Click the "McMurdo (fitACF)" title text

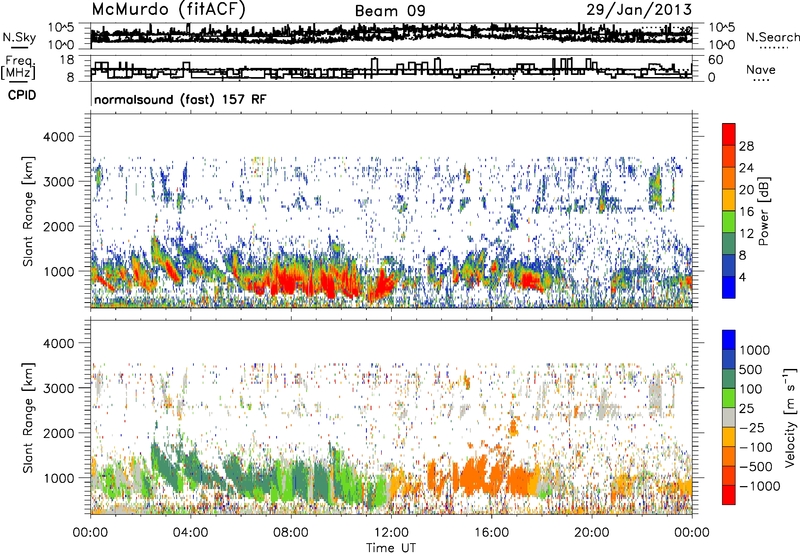click(x=168, y=9)
